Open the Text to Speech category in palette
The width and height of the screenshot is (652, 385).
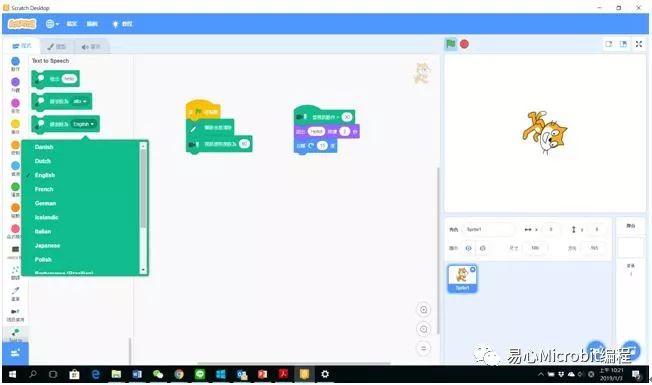(15, 335)
